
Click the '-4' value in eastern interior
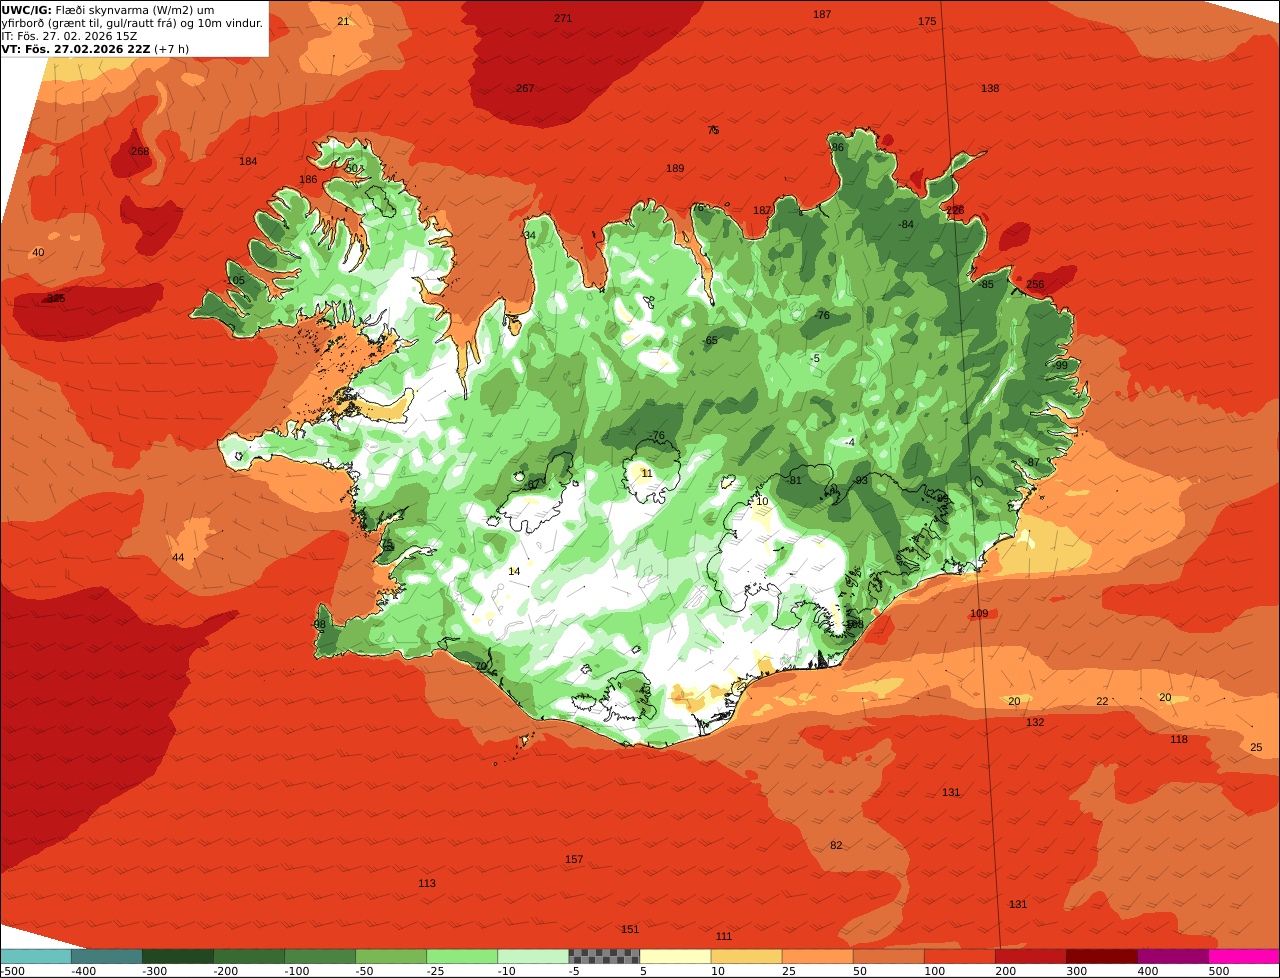click(x=850, y=442)
